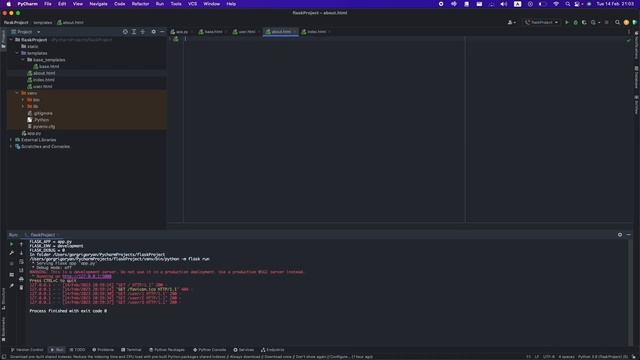The height and width of the screenshot is (360, 640).
Task: Open Search Everywhere magnifier in PyCharm toolbar
Action: pyautogui.click(x=617, y=22)
